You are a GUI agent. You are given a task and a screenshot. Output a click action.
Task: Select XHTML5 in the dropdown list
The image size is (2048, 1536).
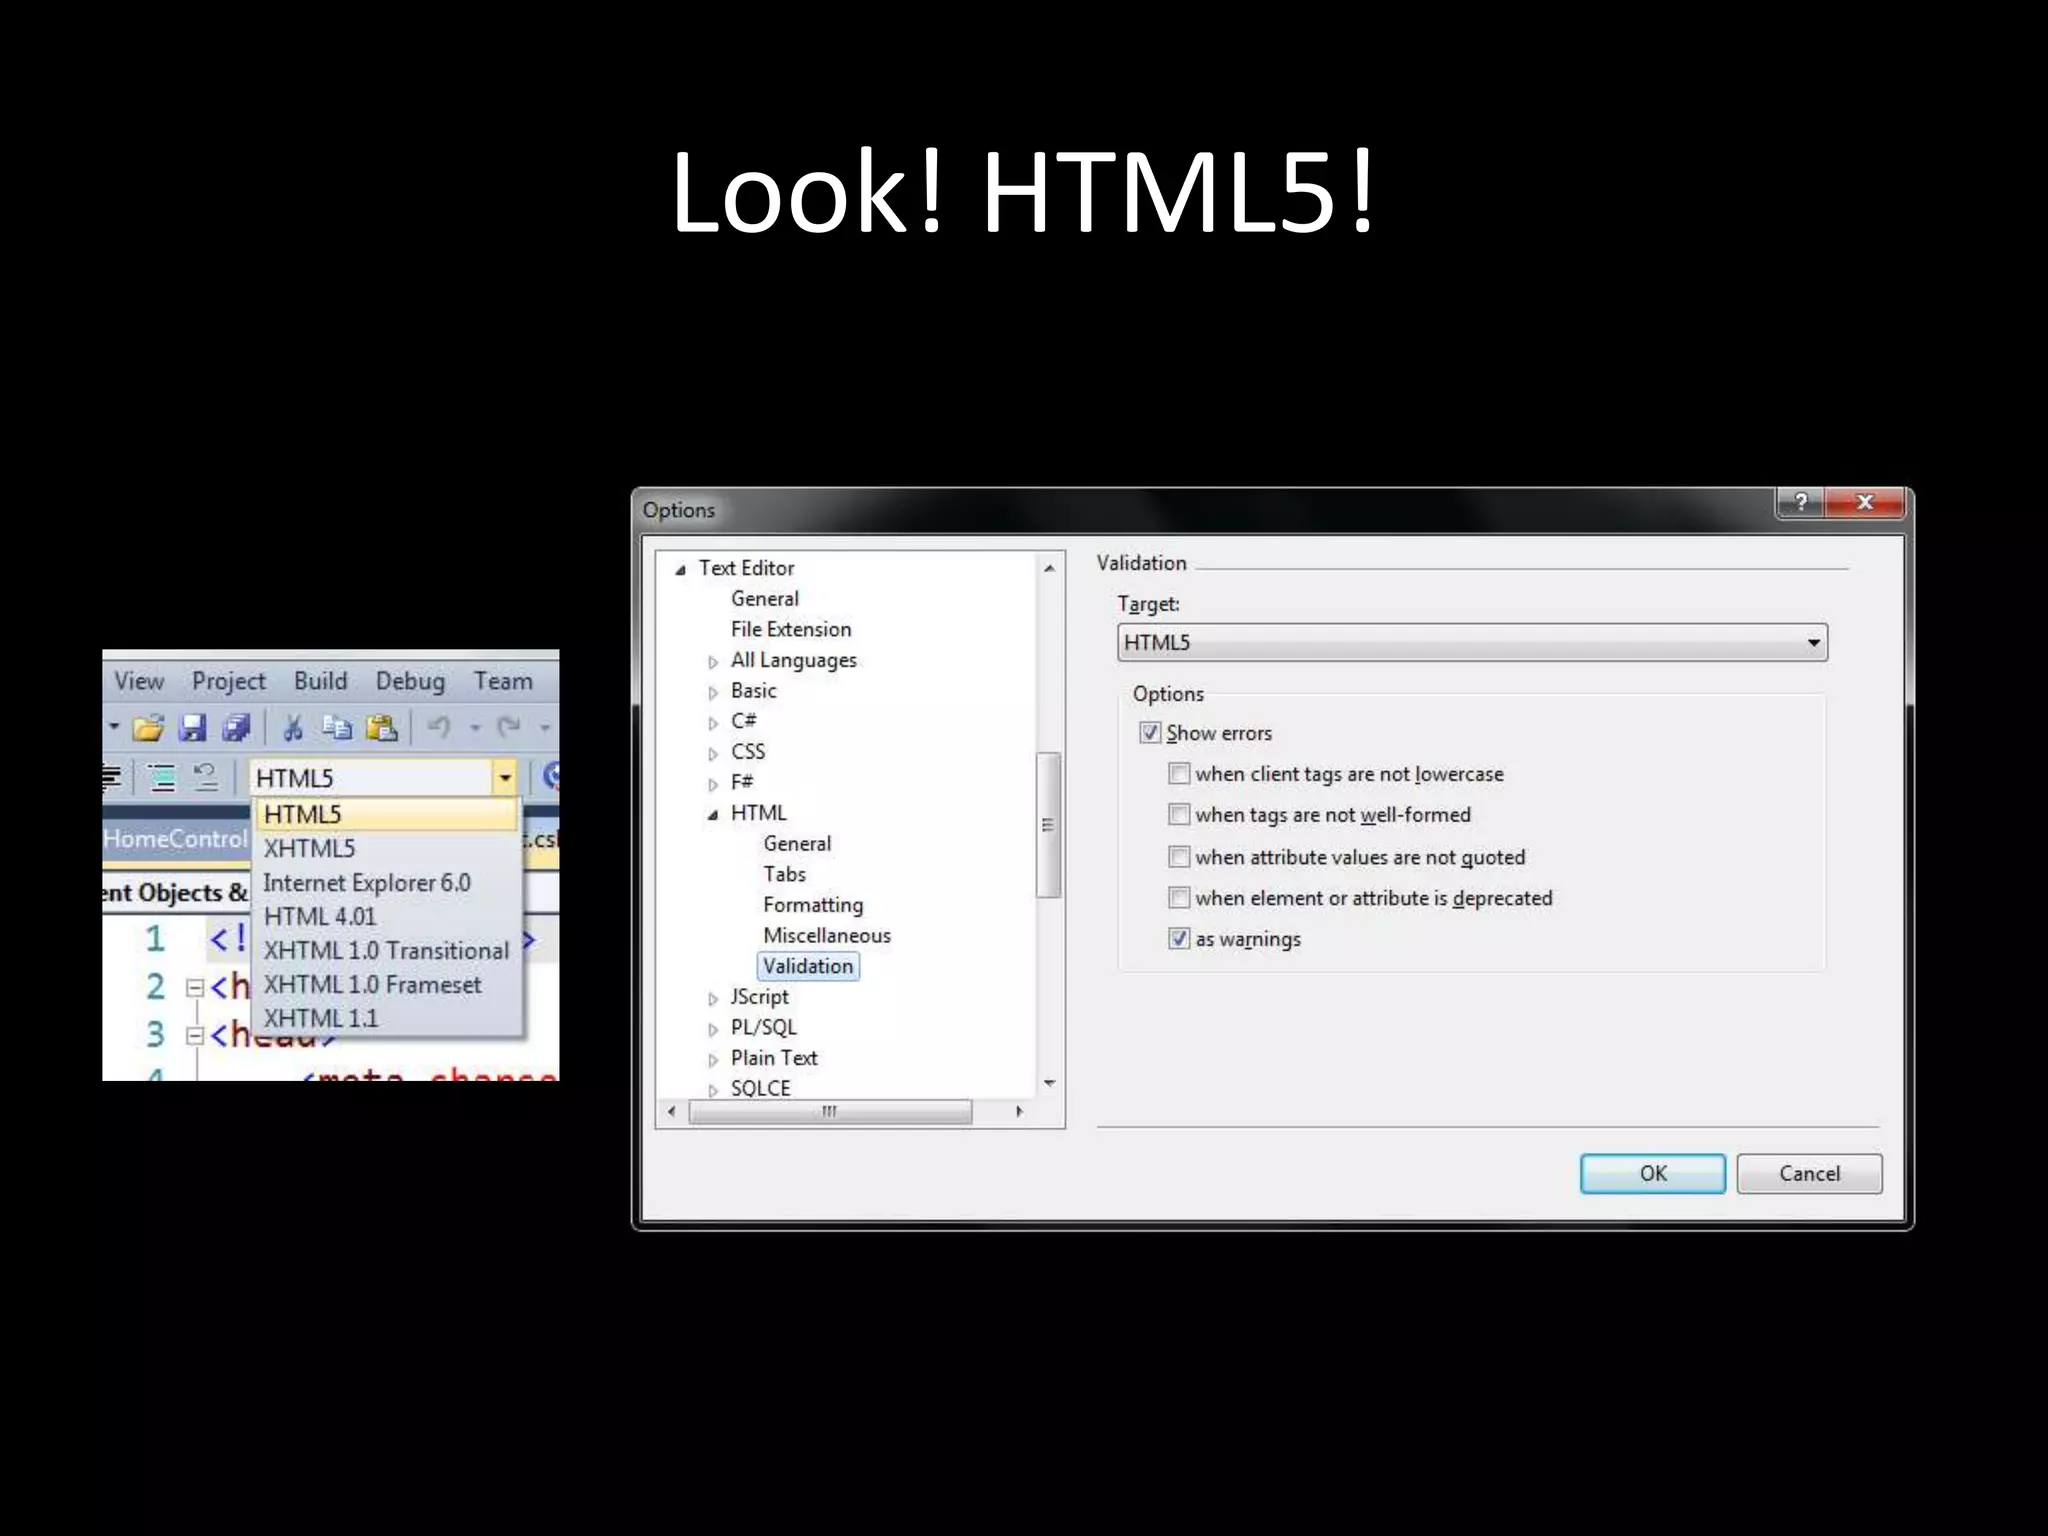pos(388,848)
